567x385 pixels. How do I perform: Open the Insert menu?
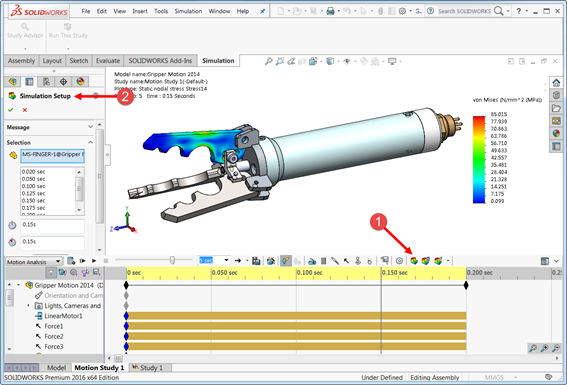tap(140, 11)
